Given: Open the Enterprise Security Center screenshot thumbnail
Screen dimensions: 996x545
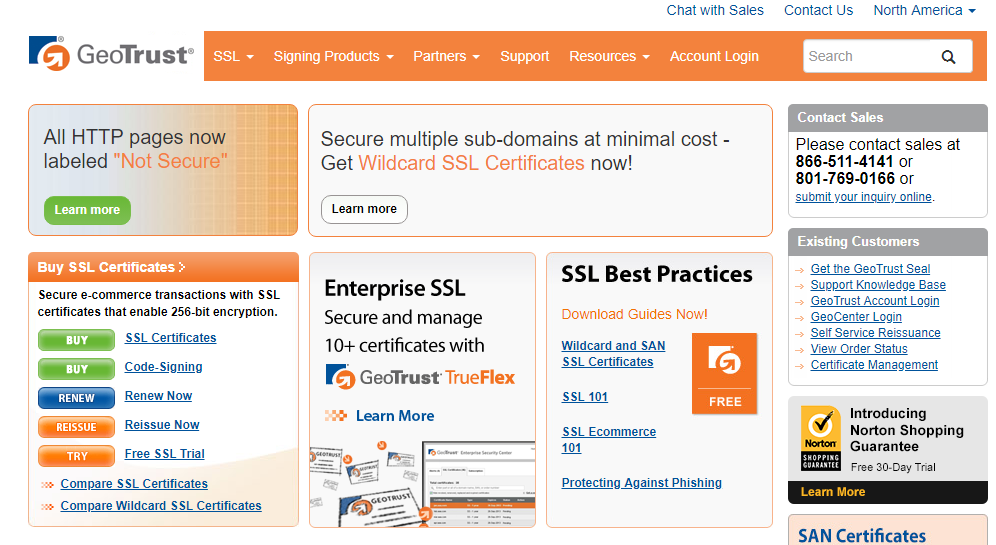Looking at the screenshot, I should coord(479,484).
